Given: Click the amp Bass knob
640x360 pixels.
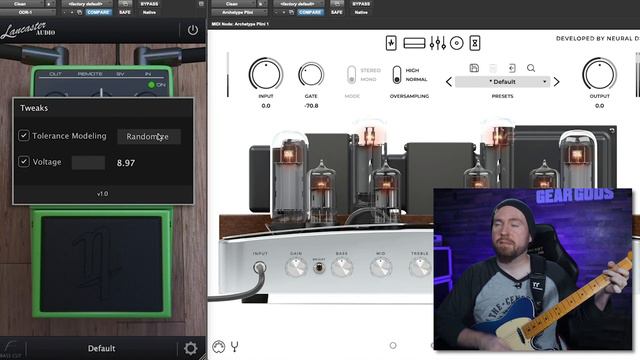Looking at the screenshot, I should [342, 268].
